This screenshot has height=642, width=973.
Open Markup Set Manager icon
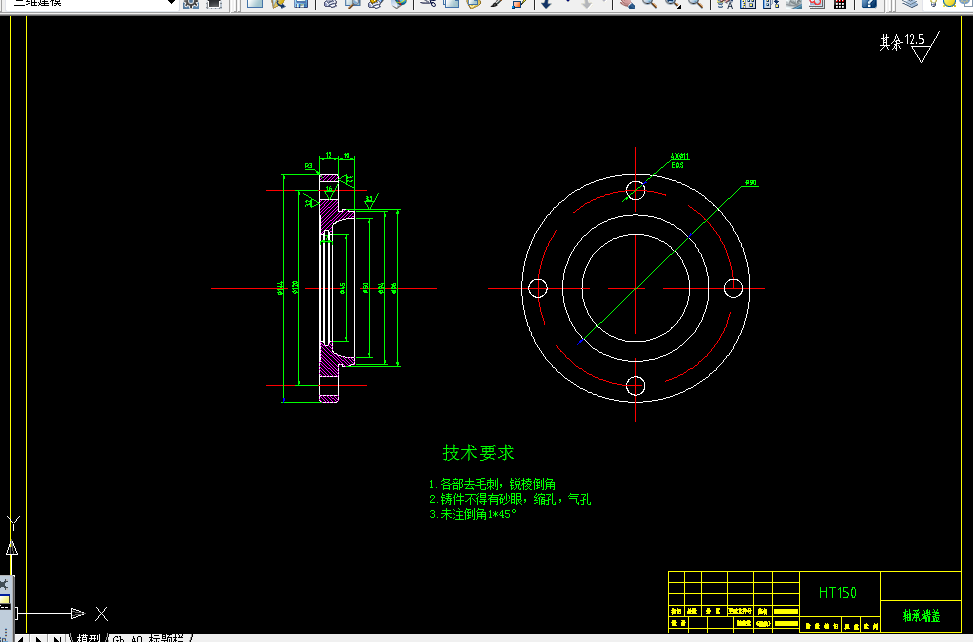click(x=817, y=3)
